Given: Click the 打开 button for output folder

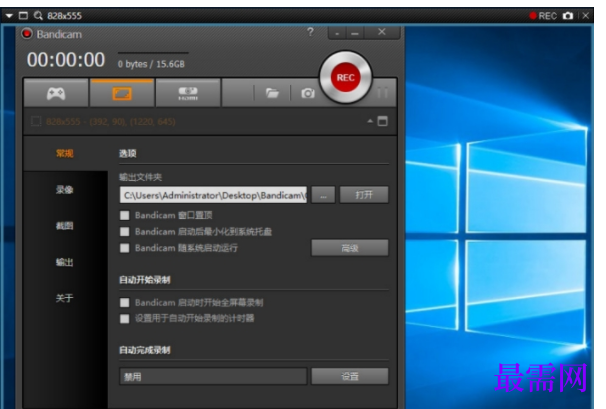Looking at the screenshot, I should [364, 195].
